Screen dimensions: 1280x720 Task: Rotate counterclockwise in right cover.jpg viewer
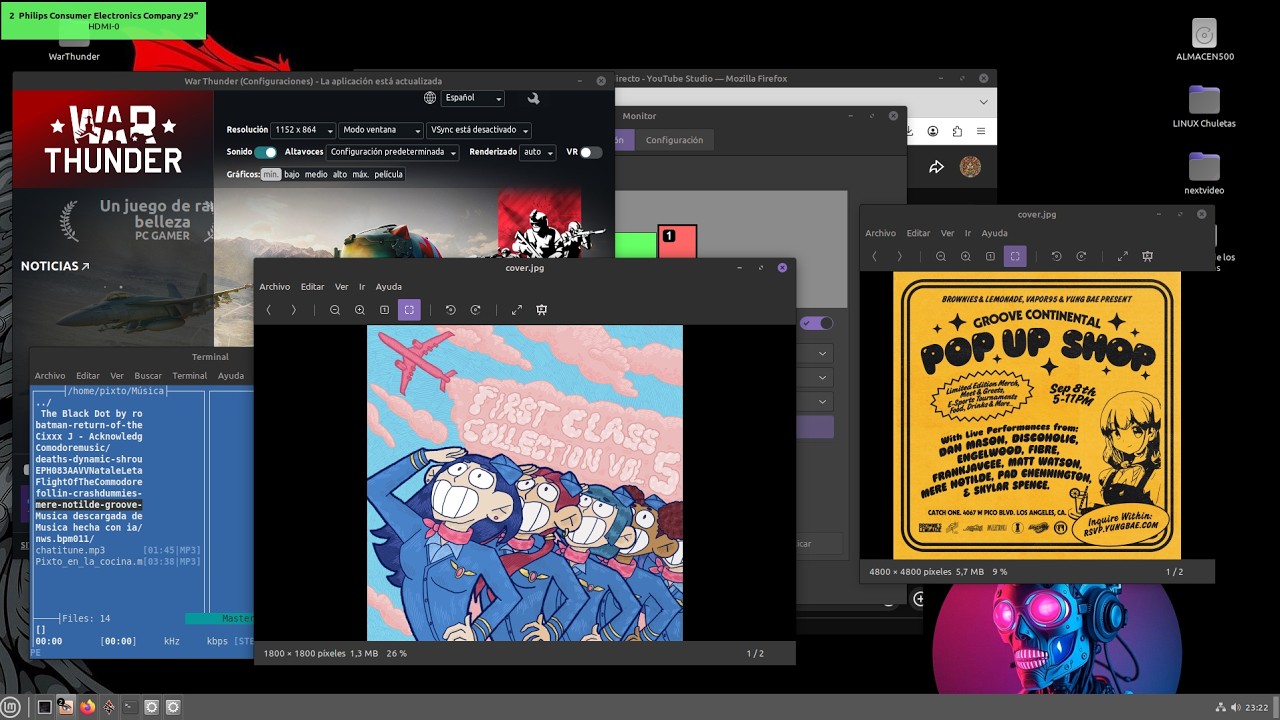(1057, 256)
